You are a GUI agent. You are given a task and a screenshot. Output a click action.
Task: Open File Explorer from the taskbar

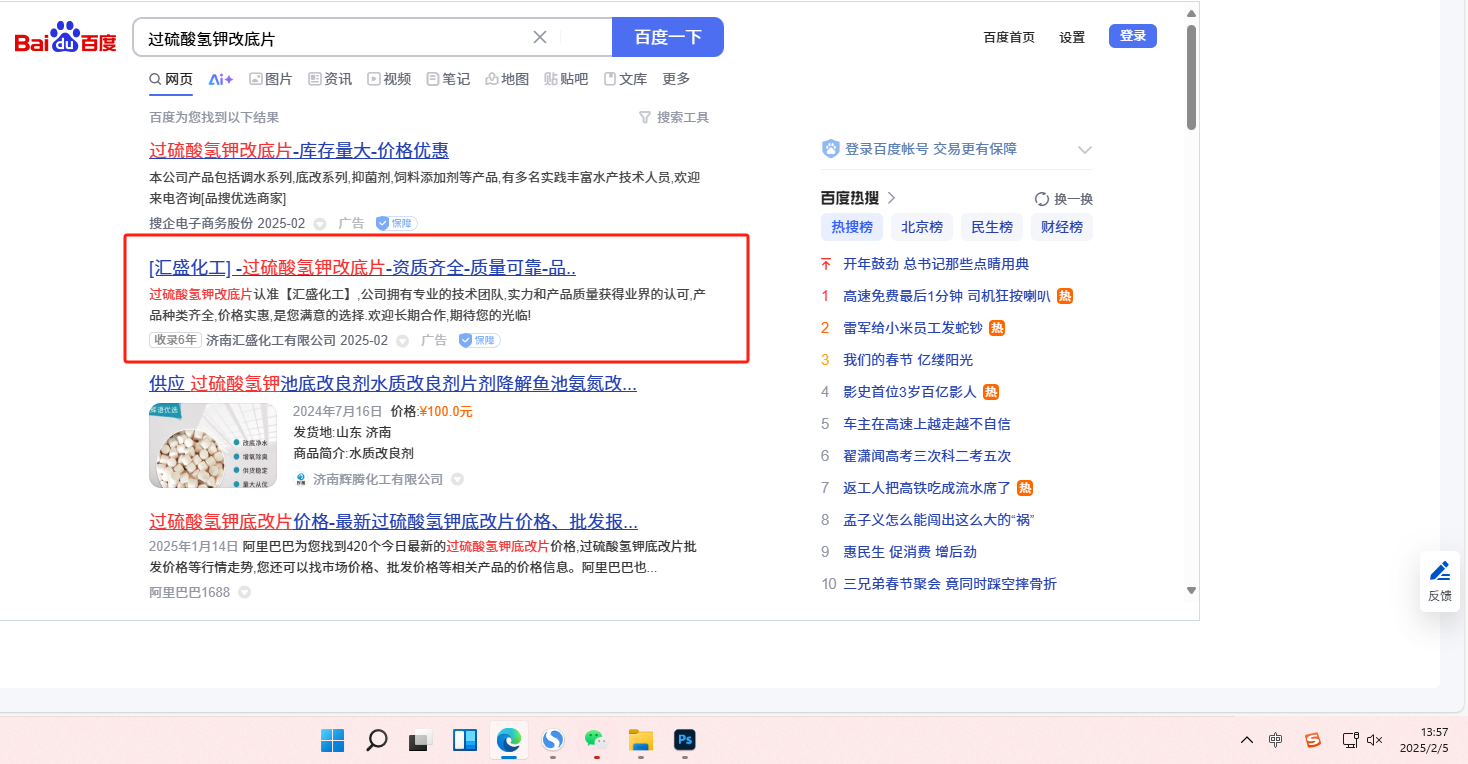[640, 740]
